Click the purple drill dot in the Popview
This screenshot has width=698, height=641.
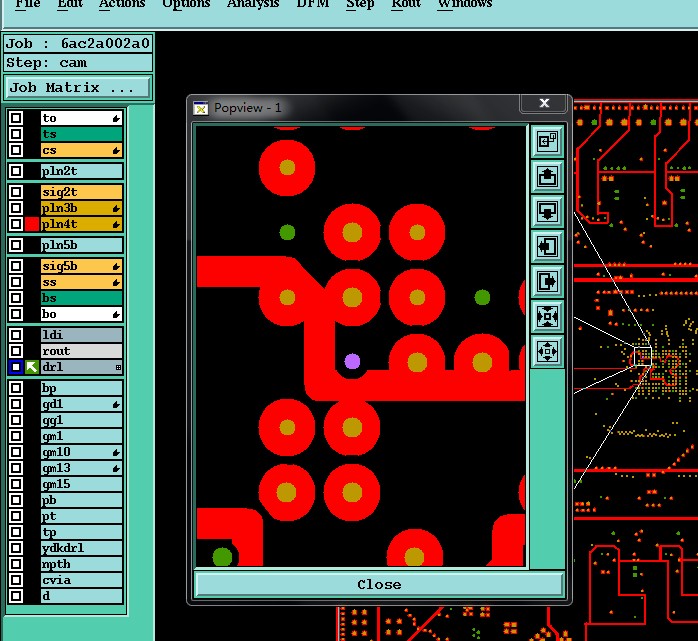click(x=352, y=361)
